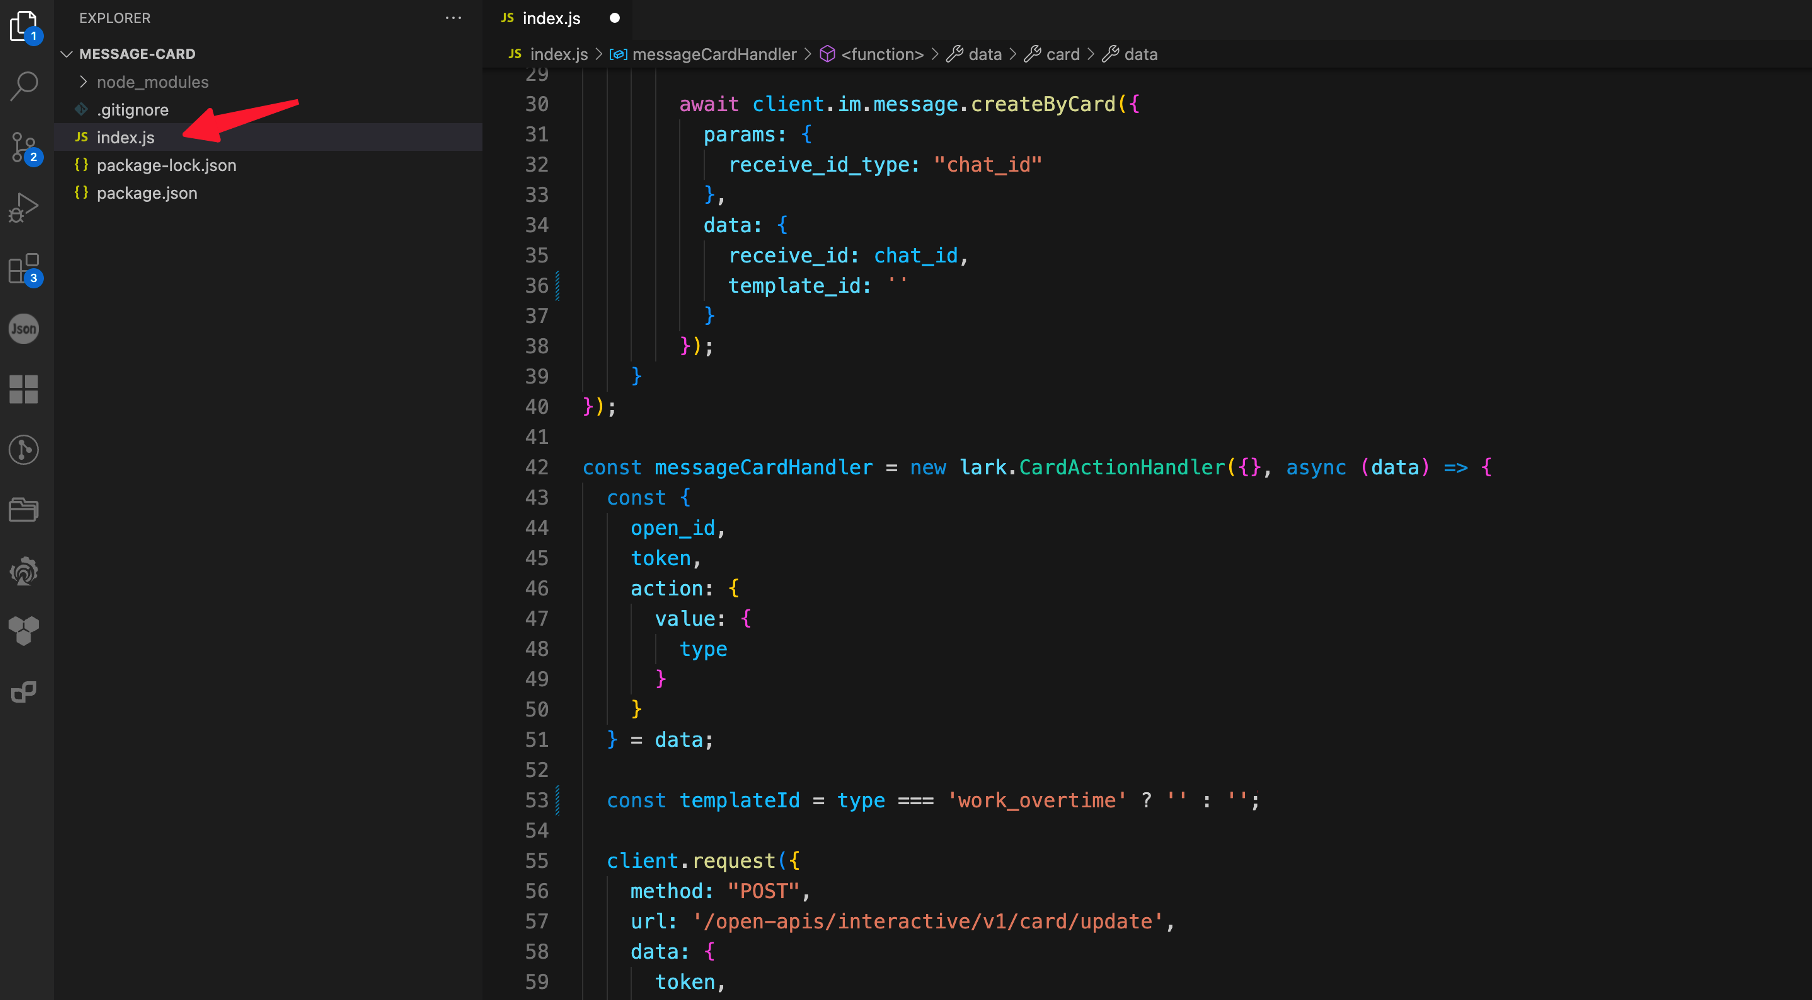The image size is (1812, 1000).
Task: Click the unsaved dot on index.js tab
Action: 615,18
